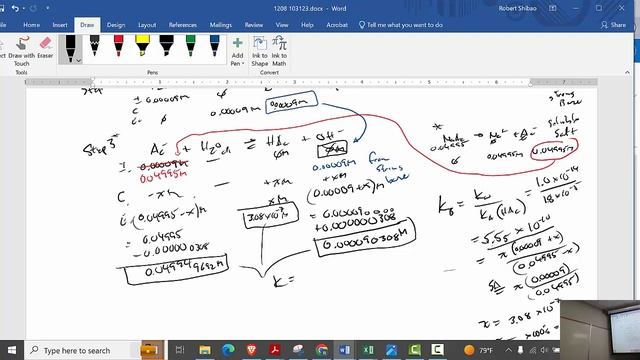640x360 pixels.
Task: Open File Explorer from taskbar
Action: tap(205, 350)
